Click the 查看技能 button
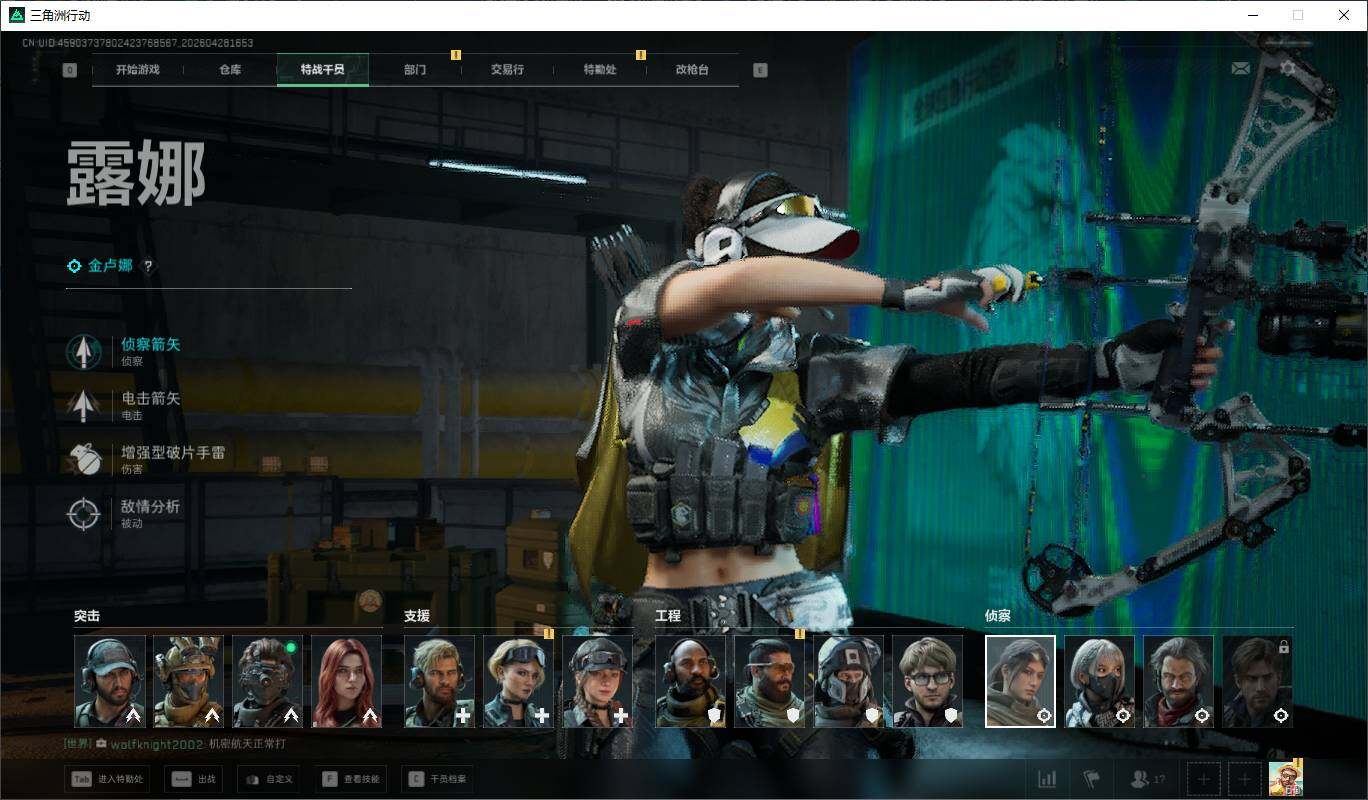The height and width of the screenshot is (800, 1368). point(350,779)
